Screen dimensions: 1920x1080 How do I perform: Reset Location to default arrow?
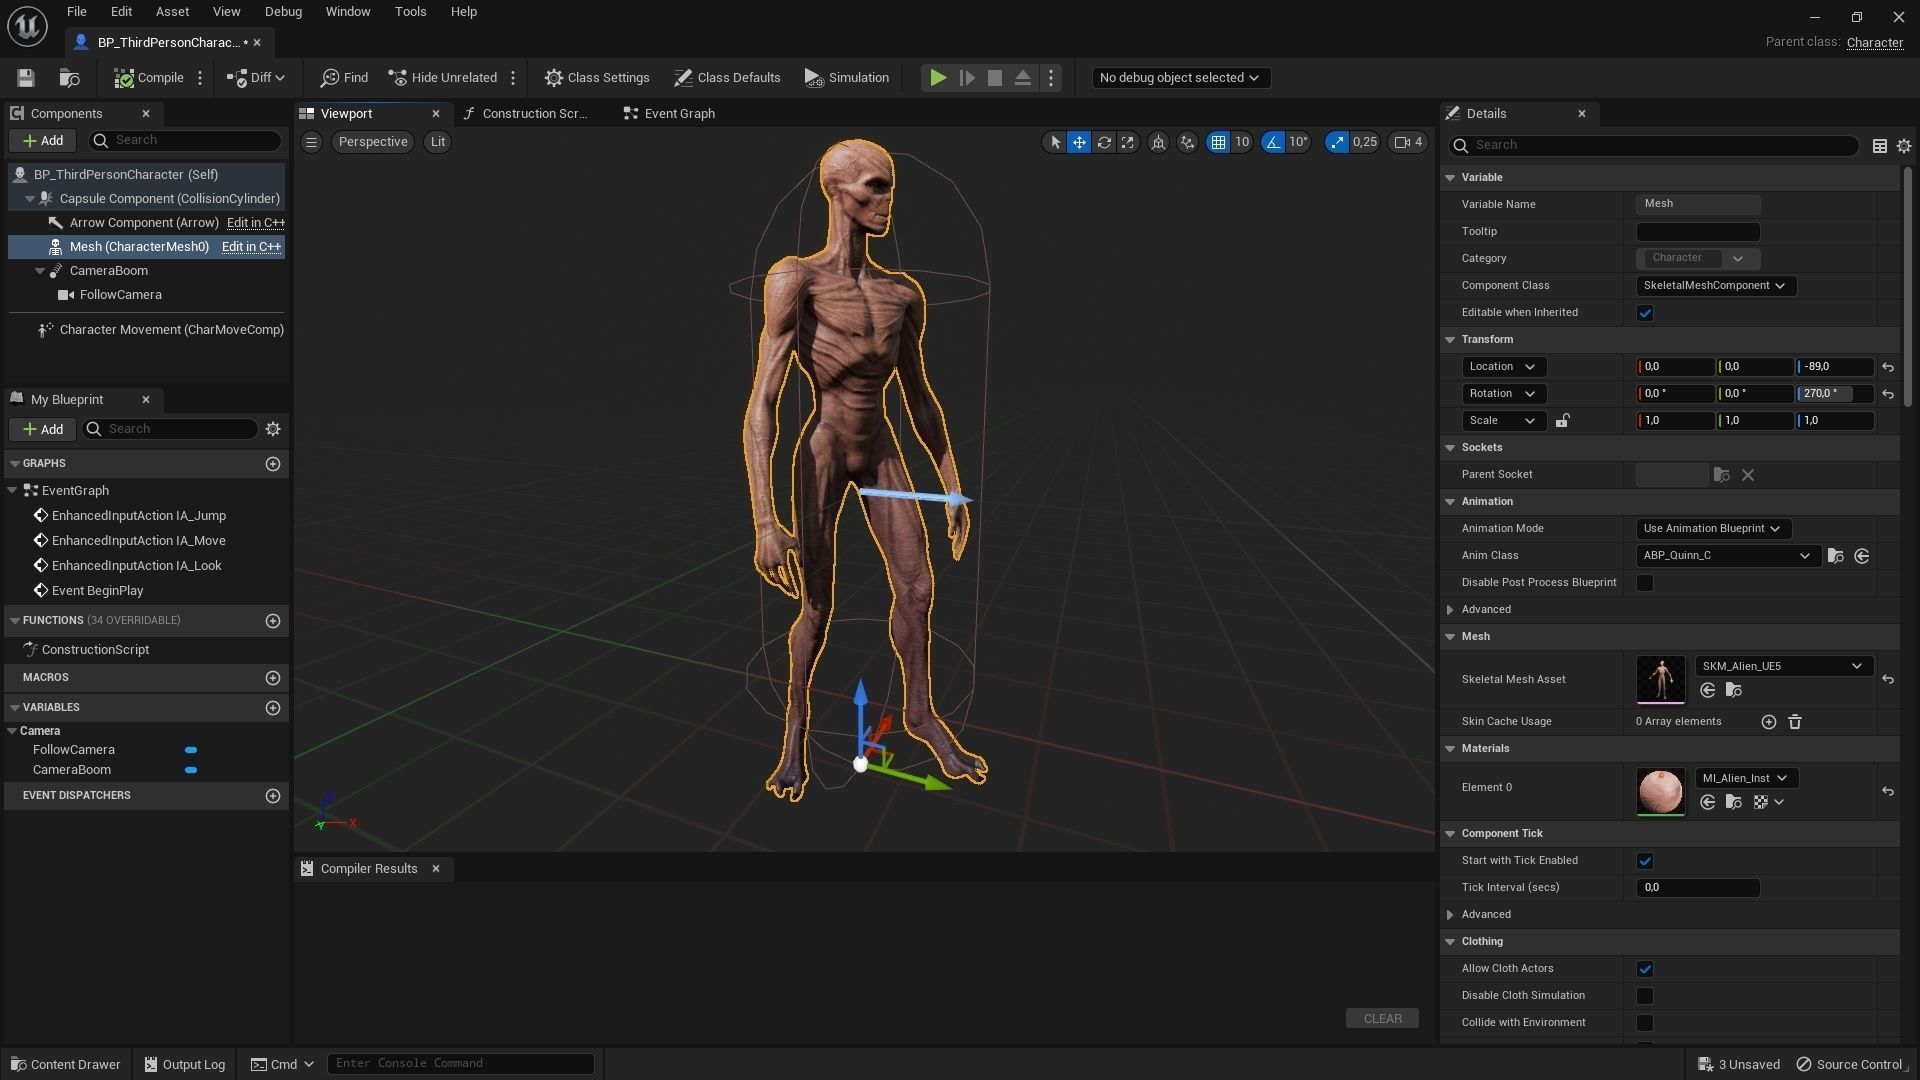(1887, 367)
